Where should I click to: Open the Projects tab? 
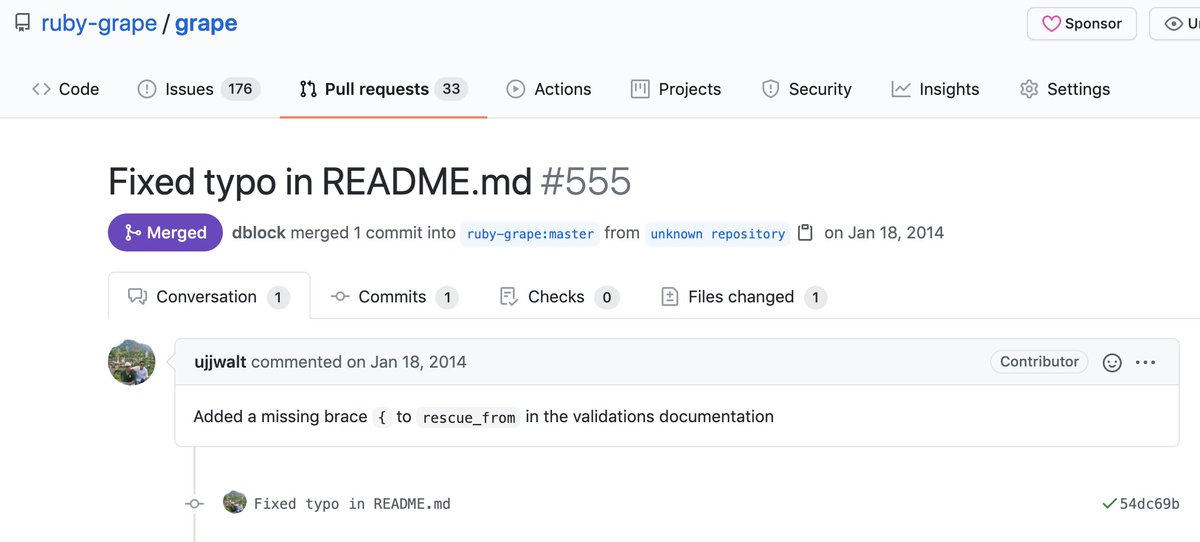tap(676, 89)
